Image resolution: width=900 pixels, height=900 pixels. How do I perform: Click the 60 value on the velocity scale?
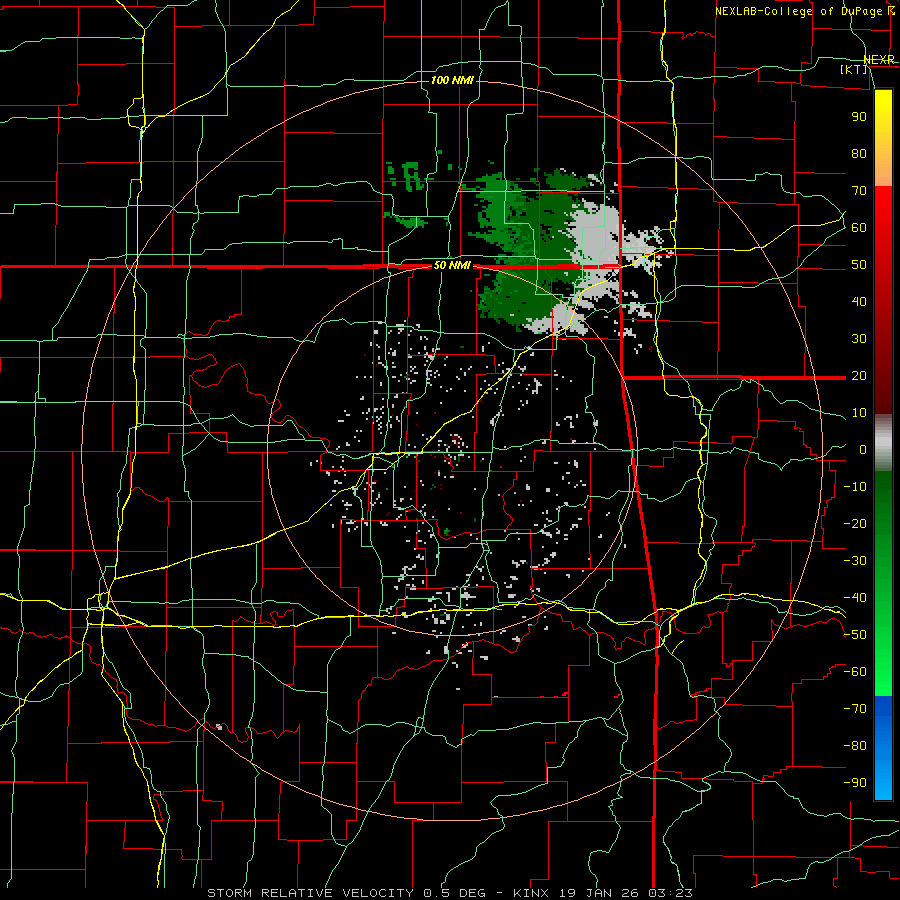tap(859, 228)
